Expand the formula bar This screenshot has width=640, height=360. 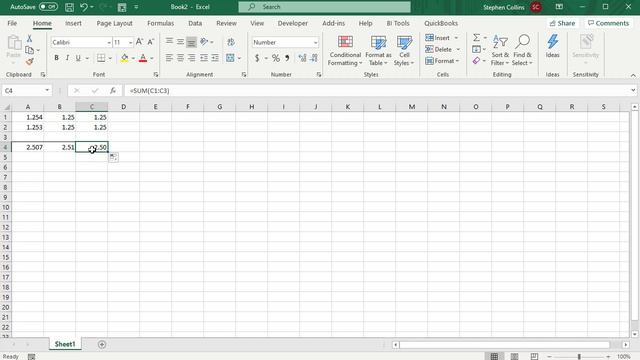633,91
